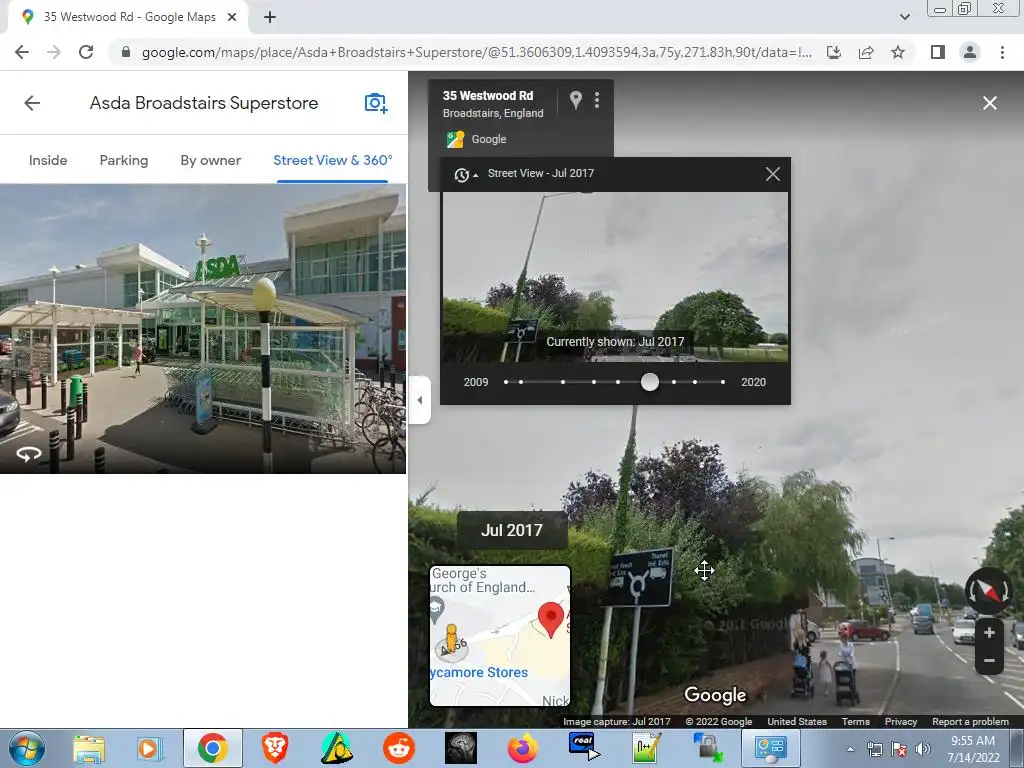Open the Asda storefront 360 photo thumbnail
Screen dimensions: 1024x768
point(203,328)
